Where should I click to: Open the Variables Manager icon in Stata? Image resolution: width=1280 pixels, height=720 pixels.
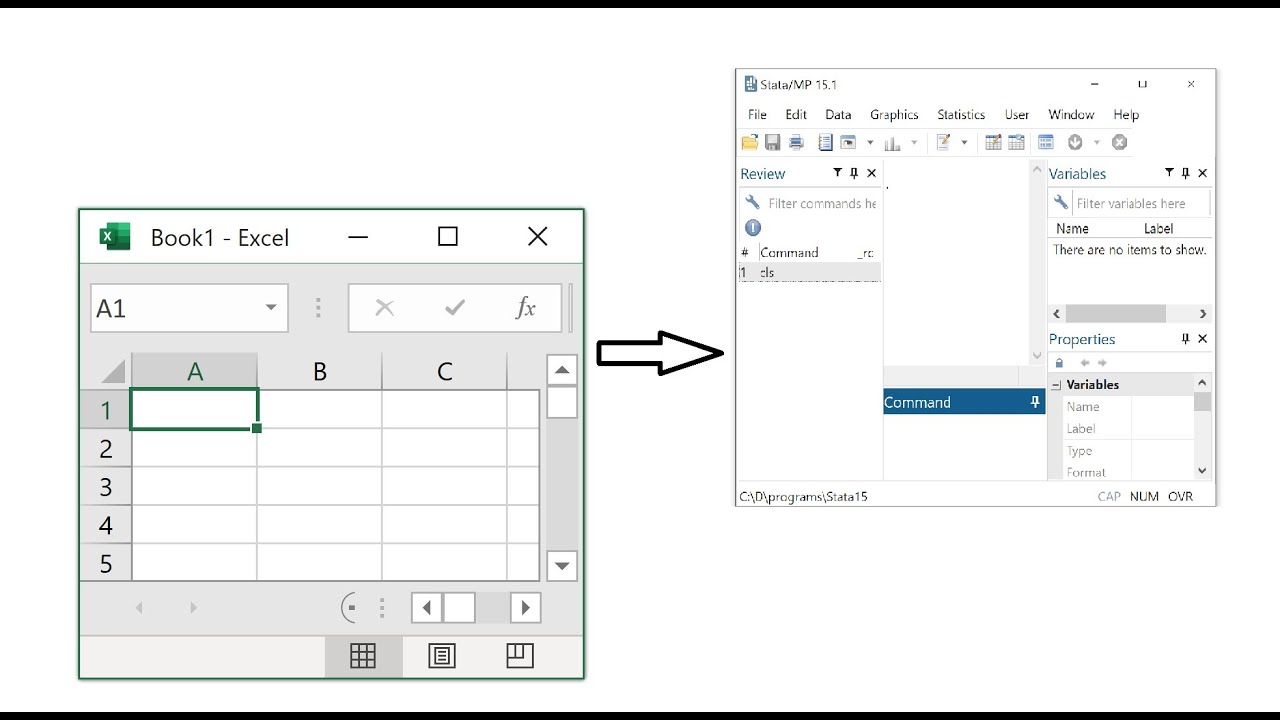coord(1046,142)
